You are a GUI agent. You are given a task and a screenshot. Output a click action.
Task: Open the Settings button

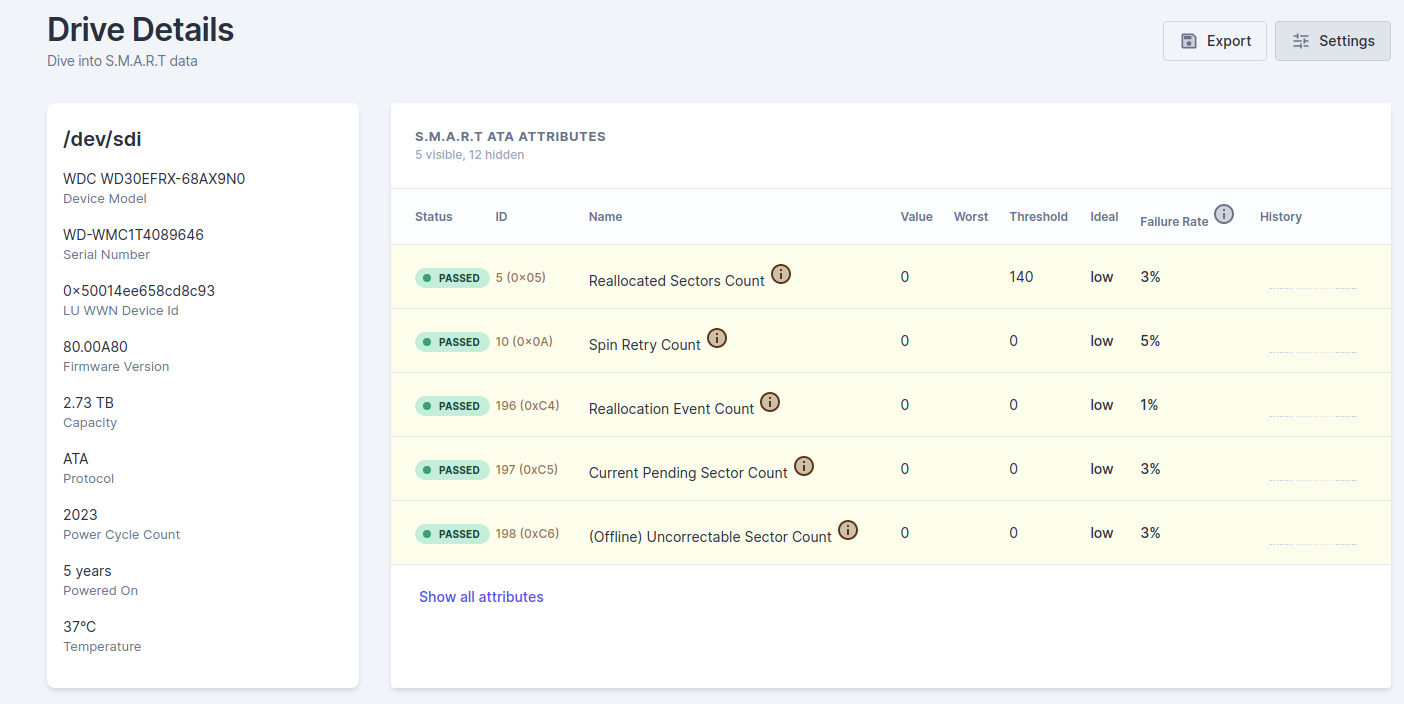[x=1333, y=41]
